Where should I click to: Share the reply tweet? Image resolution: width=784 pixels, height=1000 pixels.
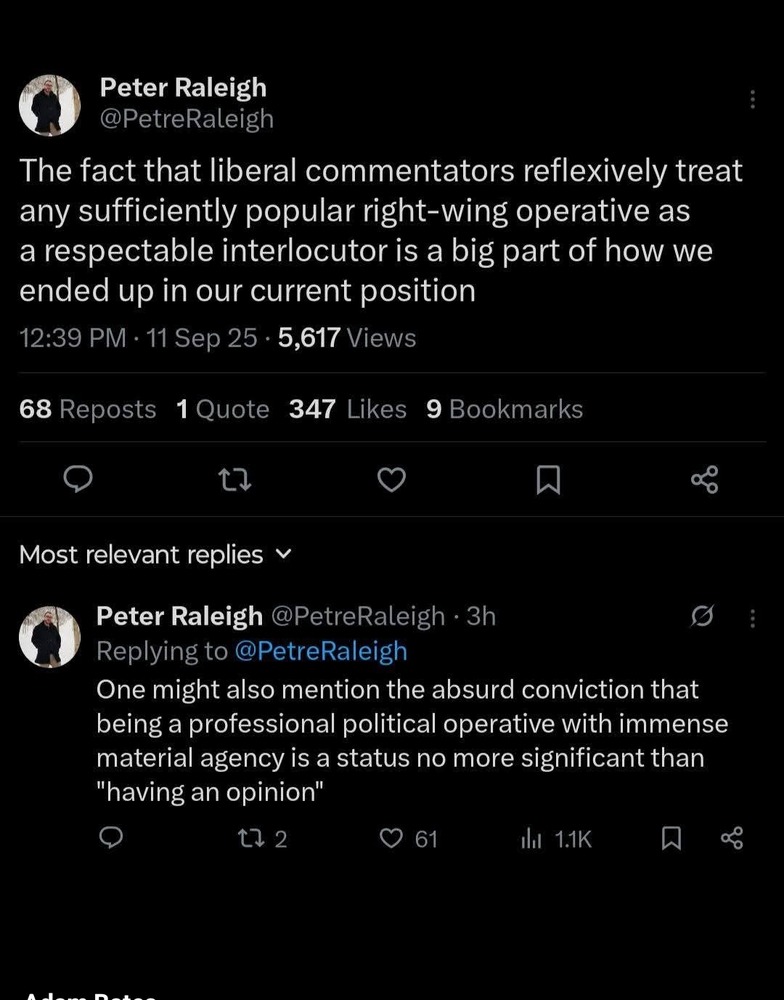[732, 838]
